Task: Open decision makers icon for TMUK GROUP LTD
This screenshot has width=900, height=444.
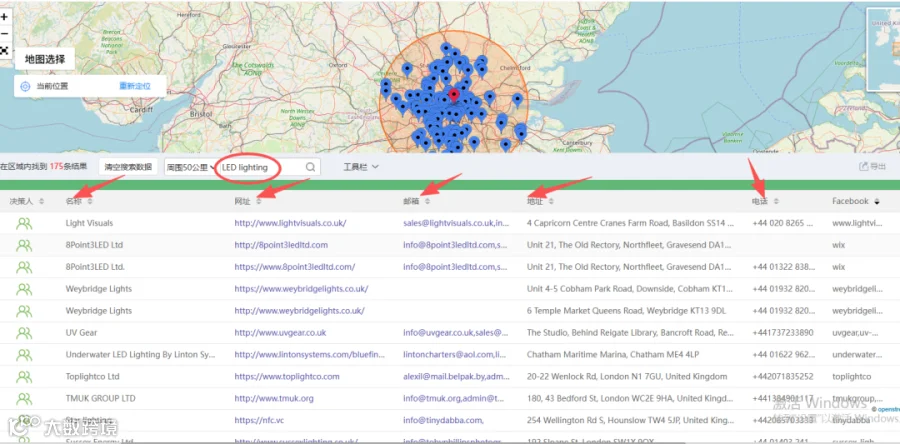Action: click(24, 399)
